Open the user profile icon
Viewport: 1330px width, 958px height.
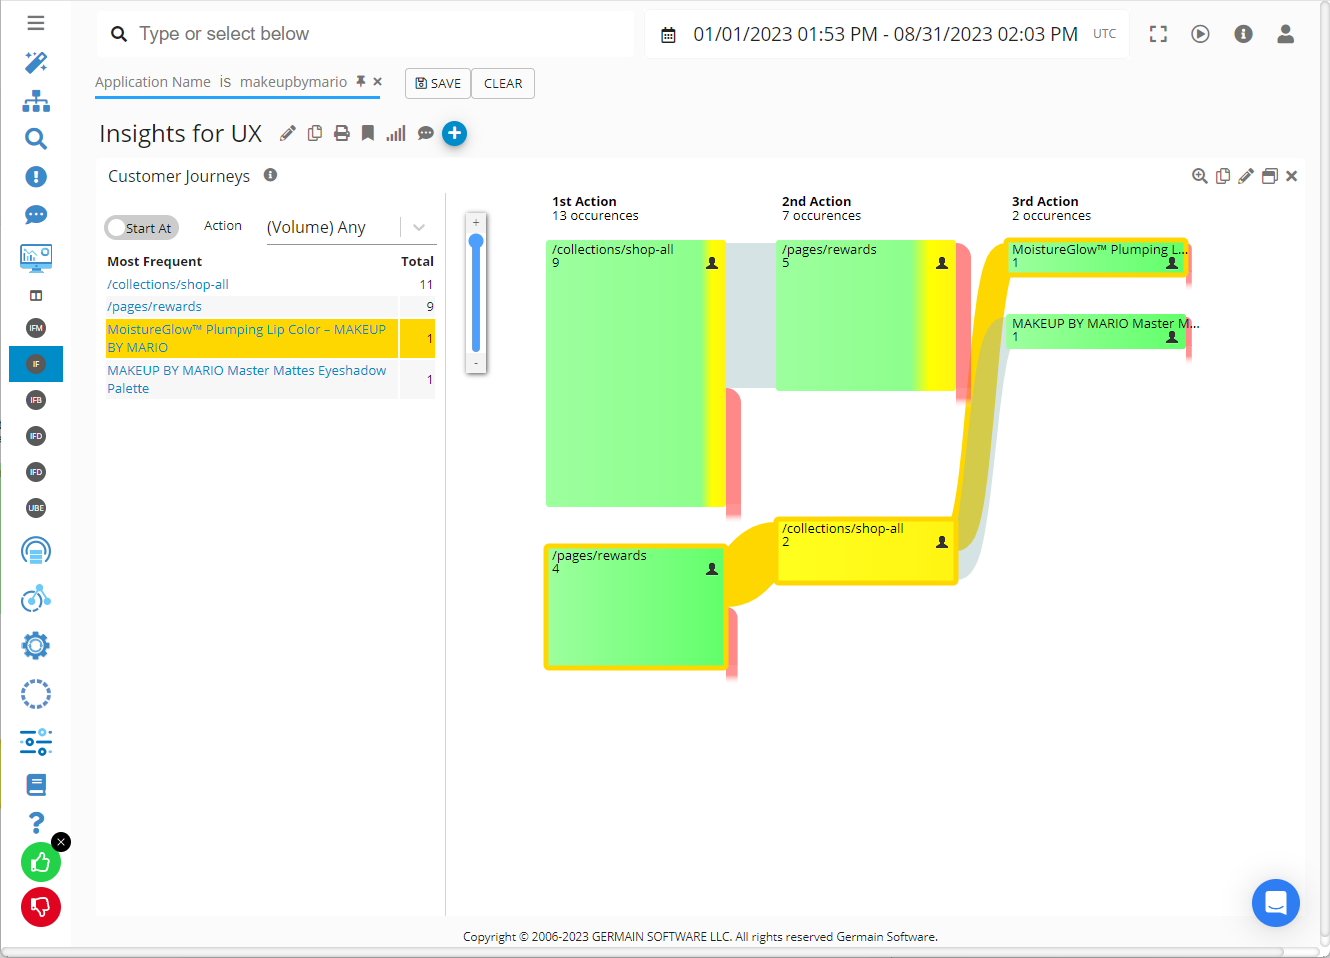click(1285, 34)
